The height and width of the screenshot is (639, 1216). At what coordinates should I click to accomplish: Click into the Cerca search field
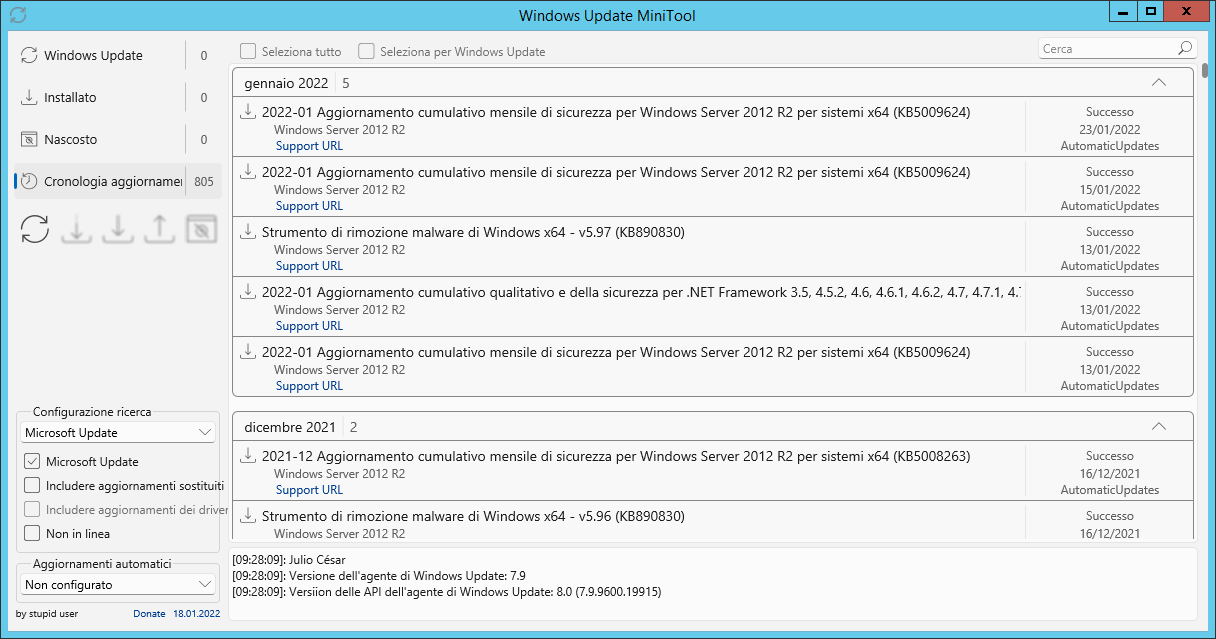coord(1106,48)
